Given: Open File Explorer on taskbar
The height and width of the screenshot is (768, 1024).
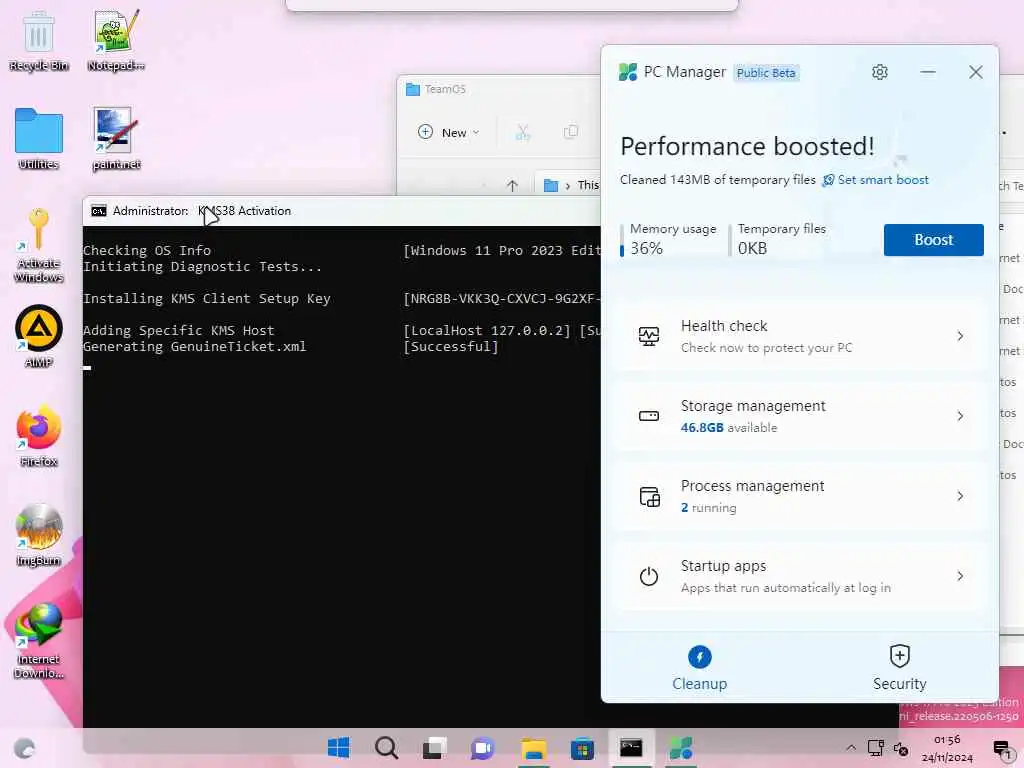Looking at the screenshot, I should [x=533, y=748].
